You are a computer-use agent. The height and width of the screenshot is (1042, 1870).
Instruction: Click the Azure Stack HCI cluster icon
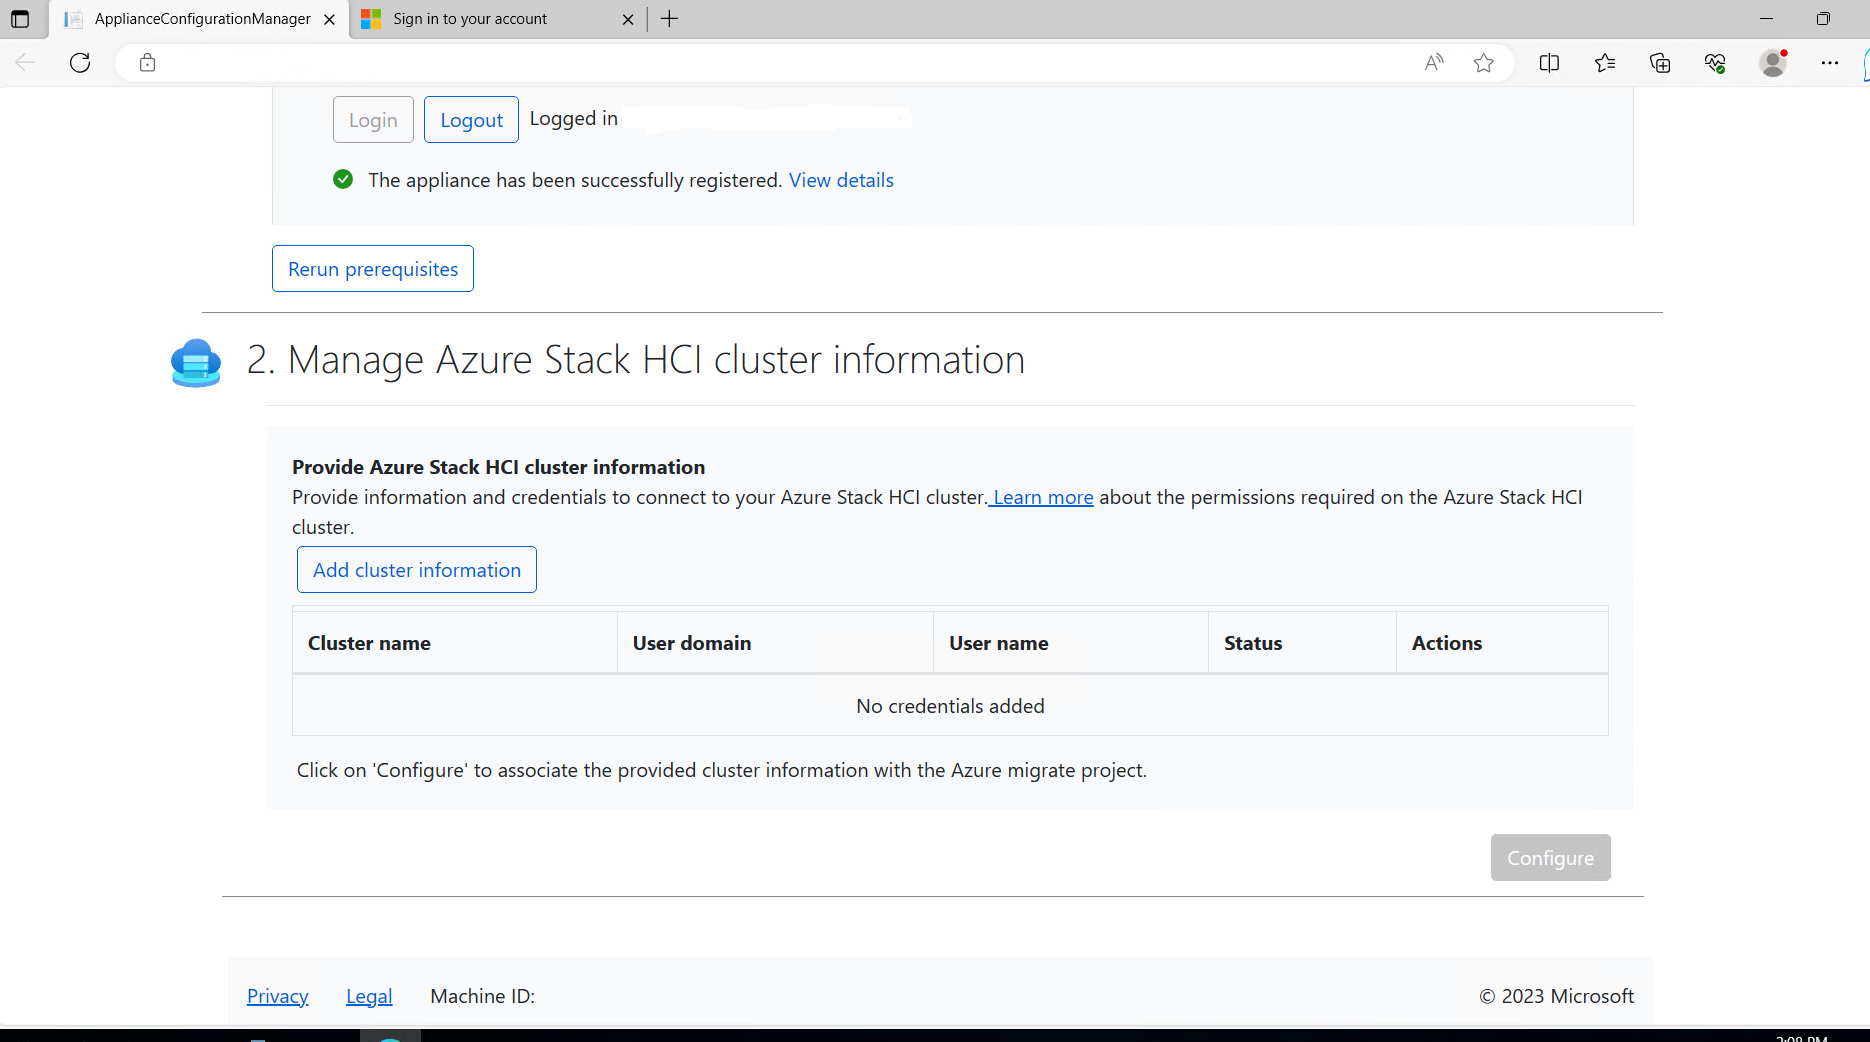[x=196, y=362]
